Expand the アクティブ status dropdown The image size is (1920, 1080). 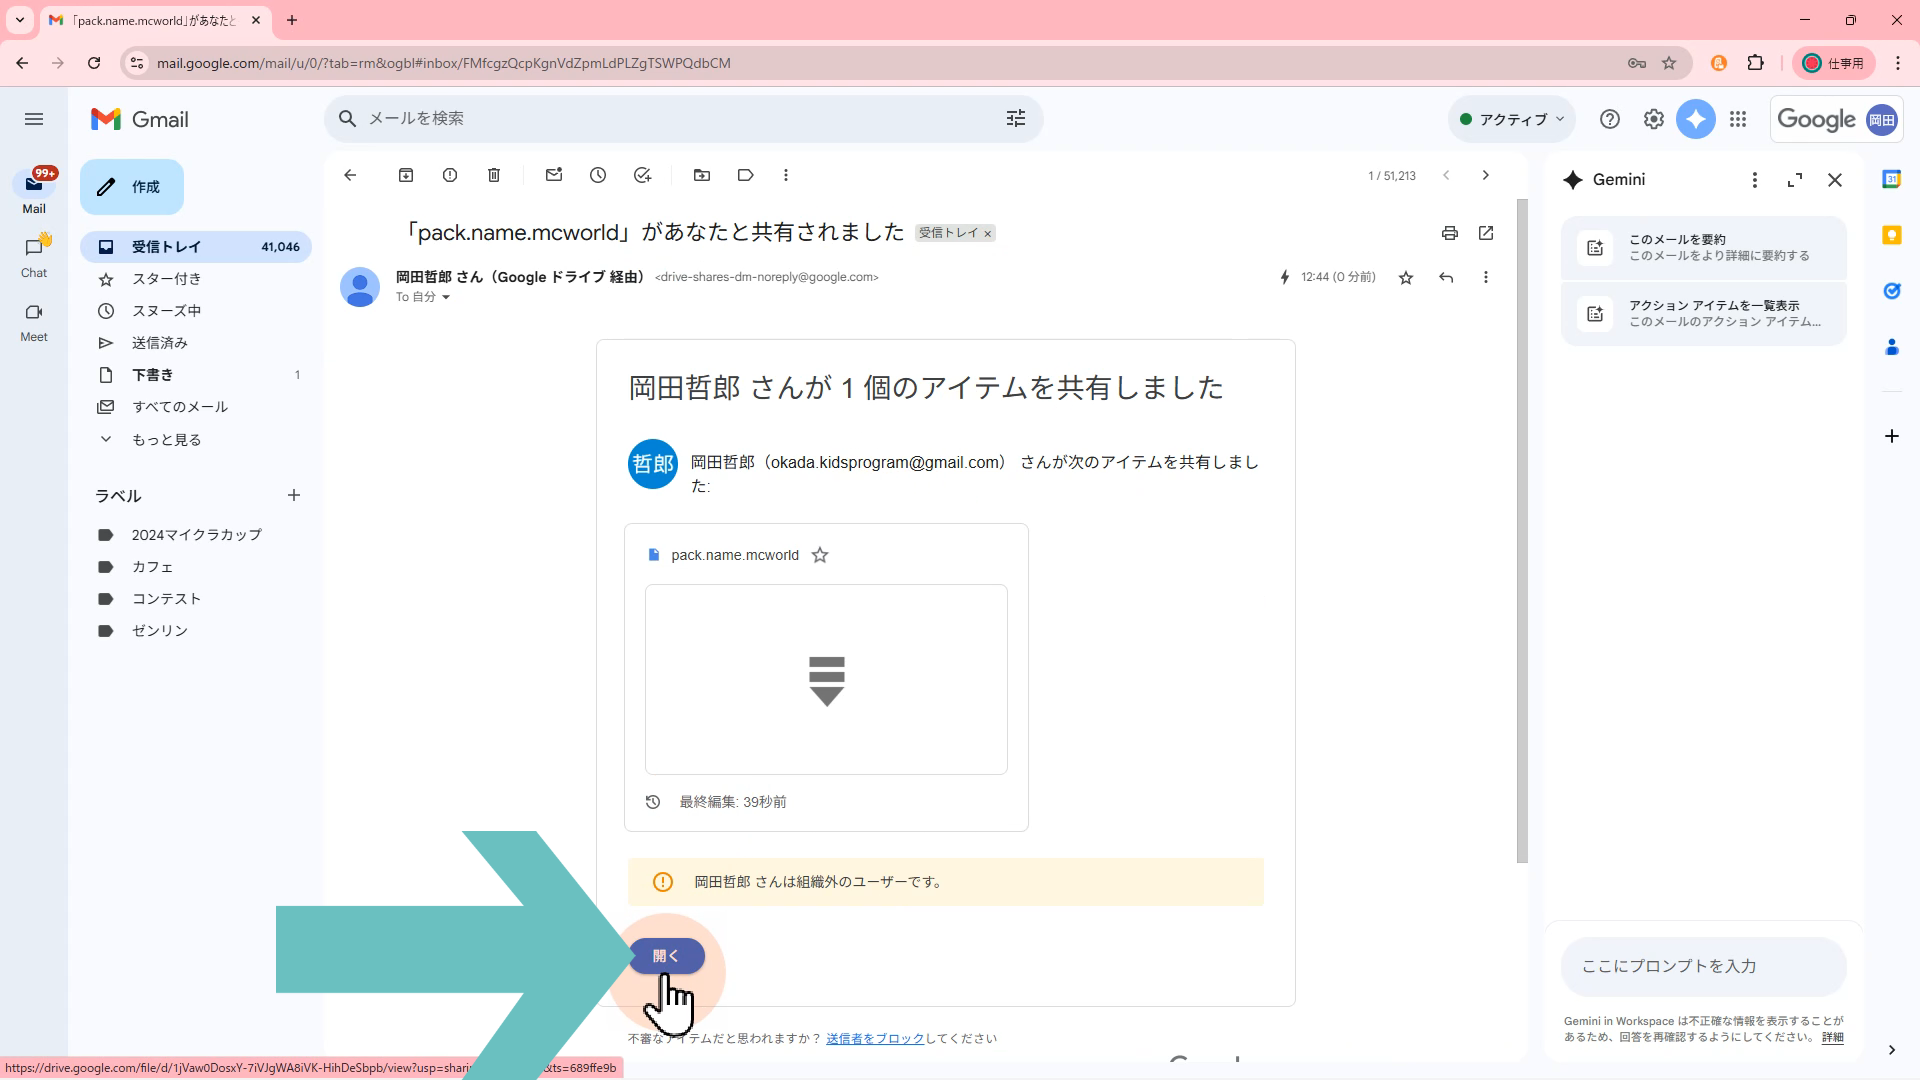1512,119
